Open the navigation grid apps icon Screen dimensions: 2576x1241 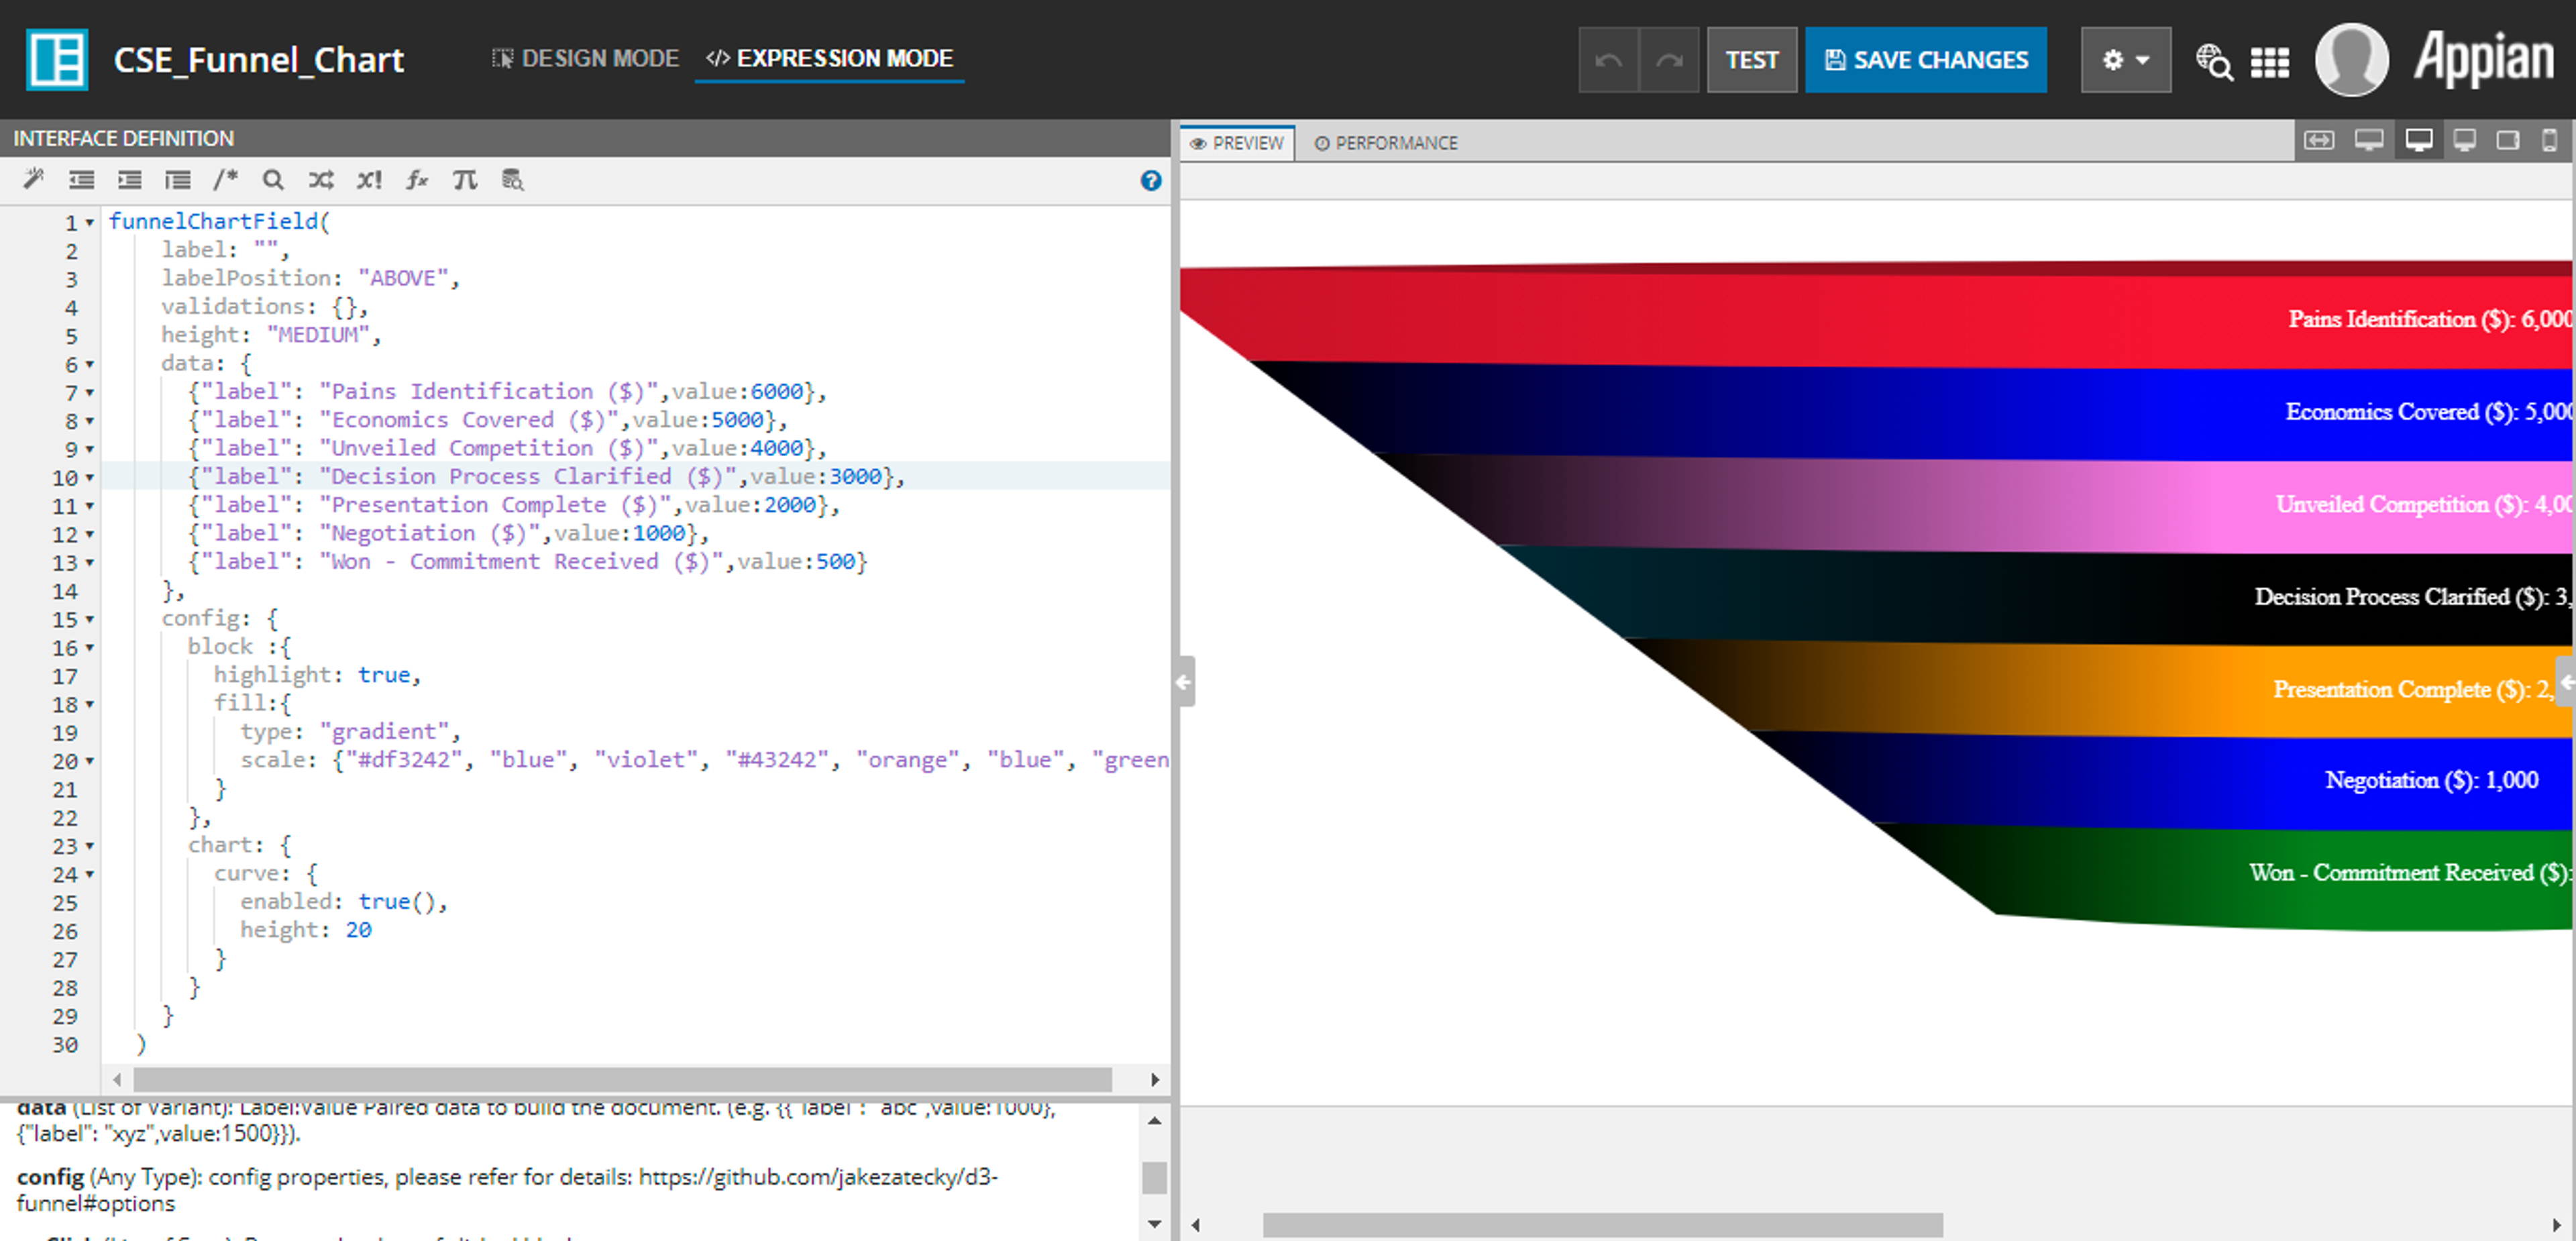[x=2269, y=62]
